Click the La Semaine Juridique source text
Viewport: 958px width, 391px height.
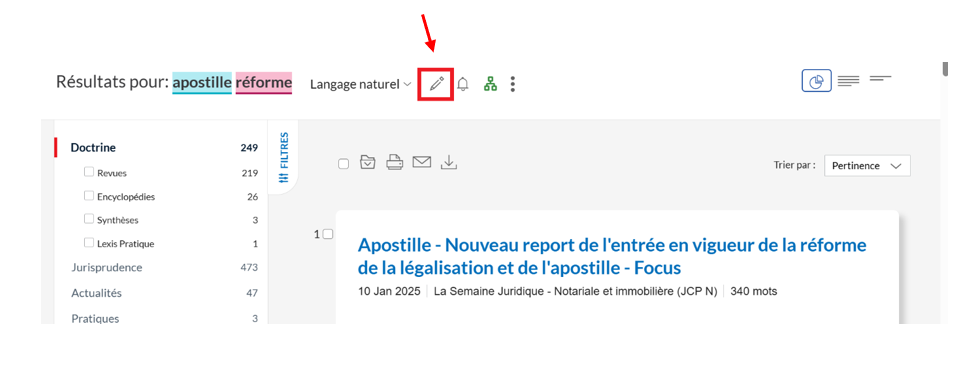[576, 291]
